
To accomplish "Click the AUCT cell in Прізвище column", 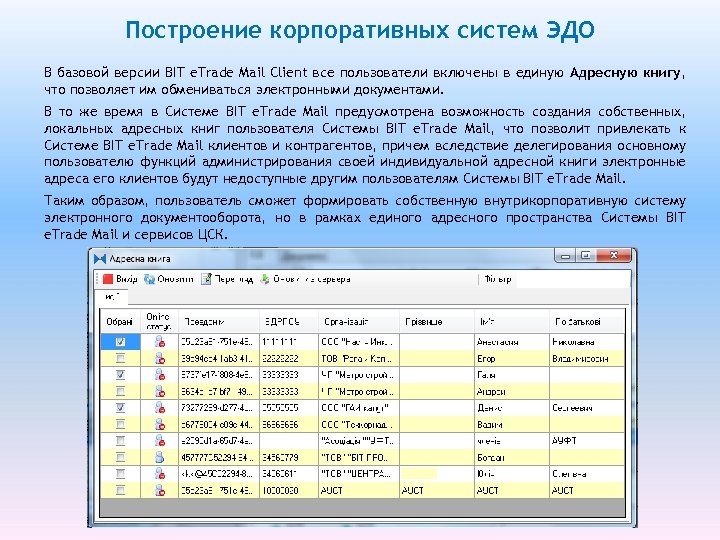I will 437,490.
